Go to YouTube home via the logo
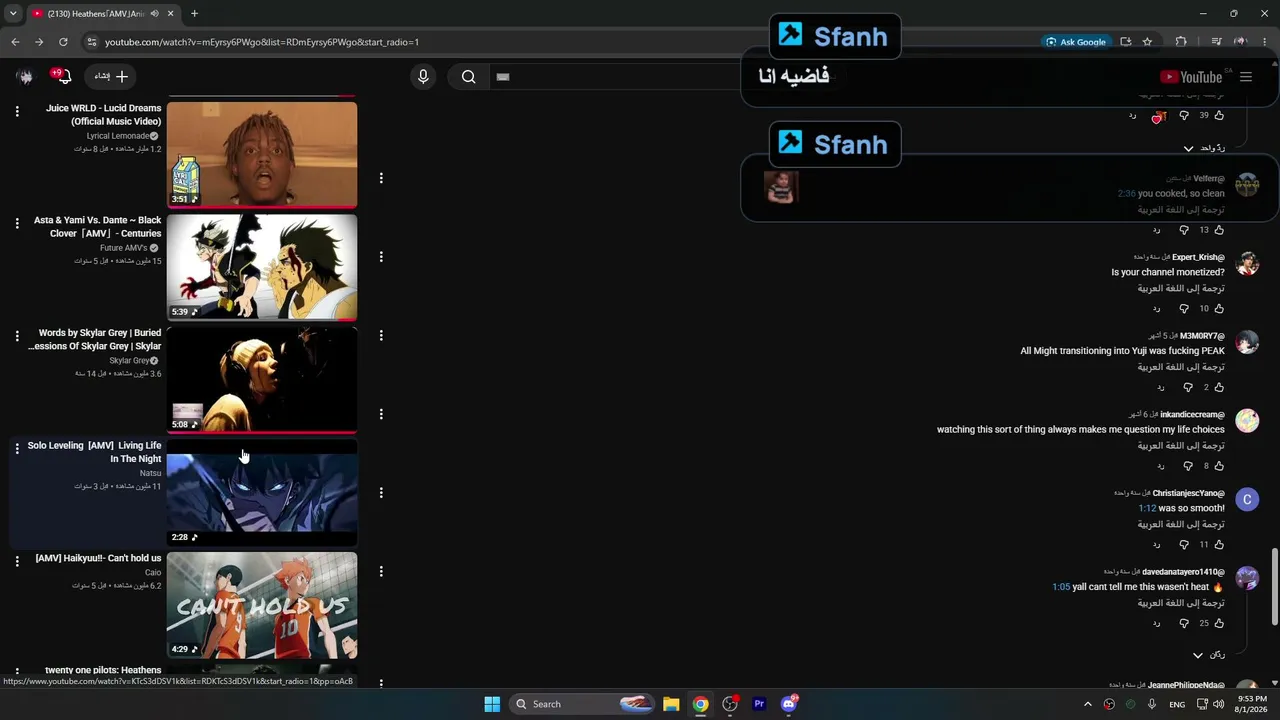Viewport: 1280px width, 720px height. click(x=1191, y=77)
